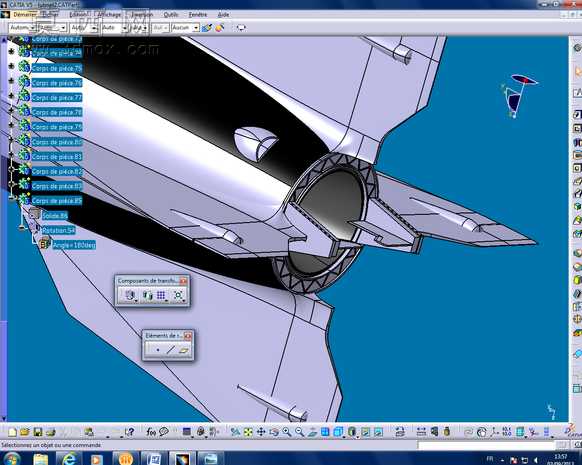The width and height of the screenshot is (582, 465).
Task: Open the Windows Start button
Action: (x=12, y=459)
